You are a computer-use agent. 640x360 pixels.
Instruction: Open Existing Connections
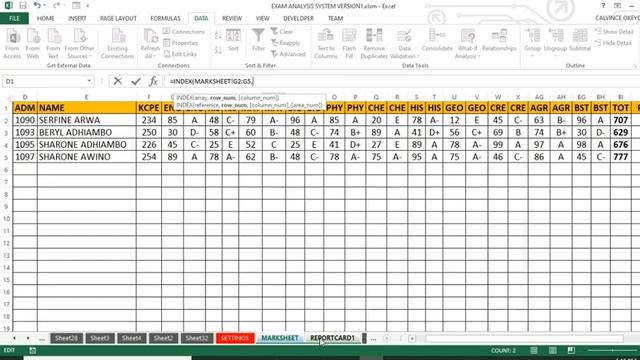click(x=117, y=44)
